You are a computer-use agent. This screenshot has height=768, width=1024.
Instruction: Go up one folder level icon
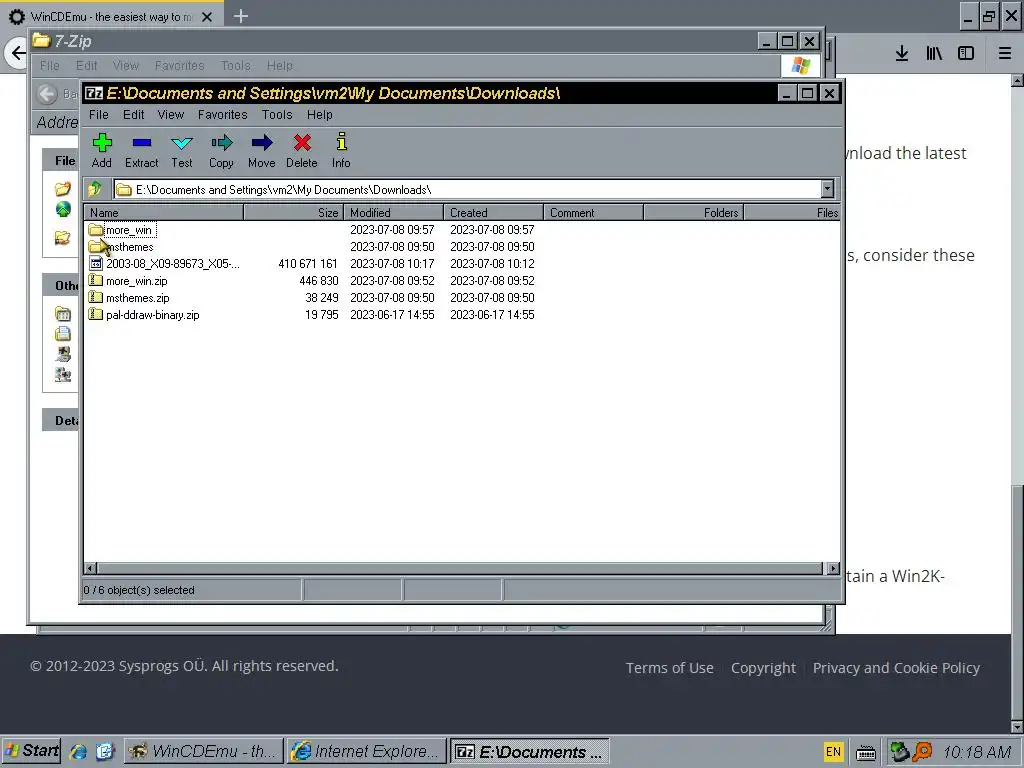click(95, 189)
